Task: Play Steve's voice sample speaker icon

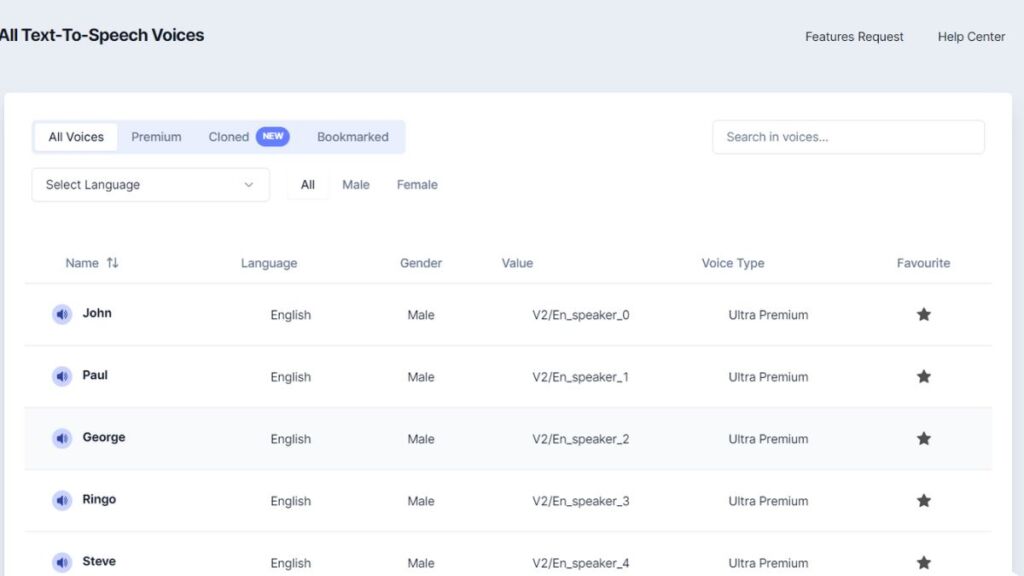Action: click(62, 563)
